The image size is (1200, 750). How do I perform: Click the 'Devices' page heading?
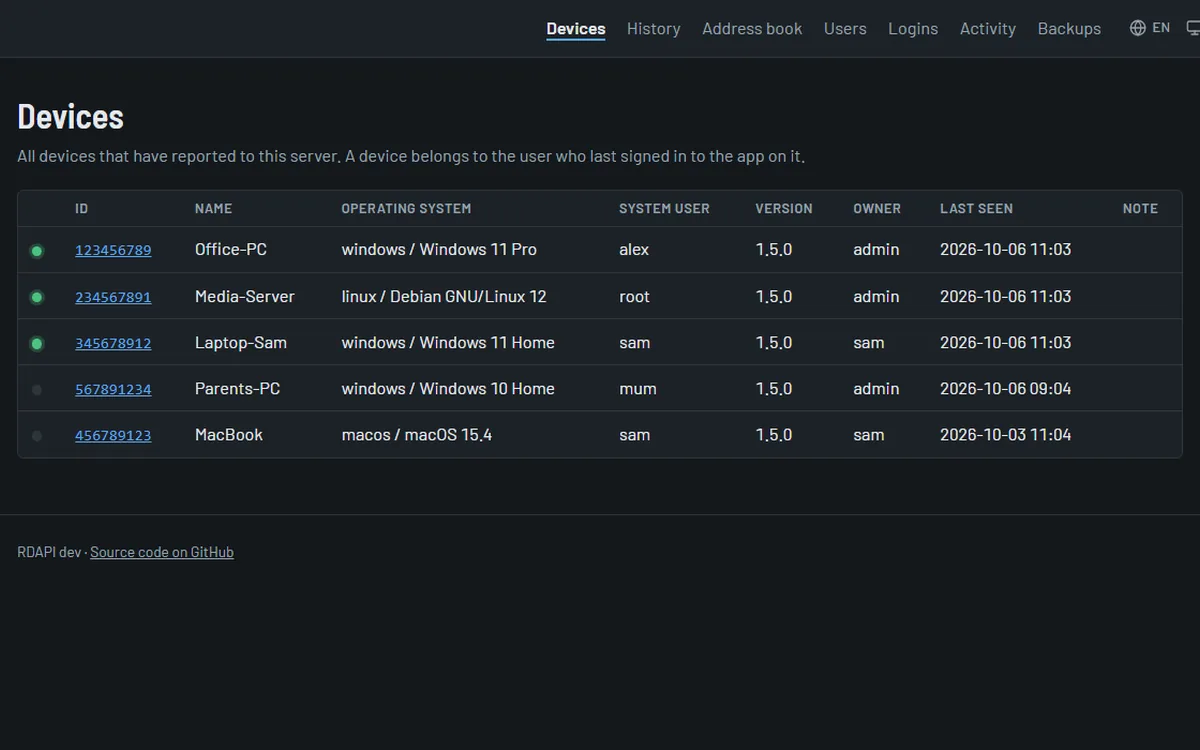[x=71, y=116]
